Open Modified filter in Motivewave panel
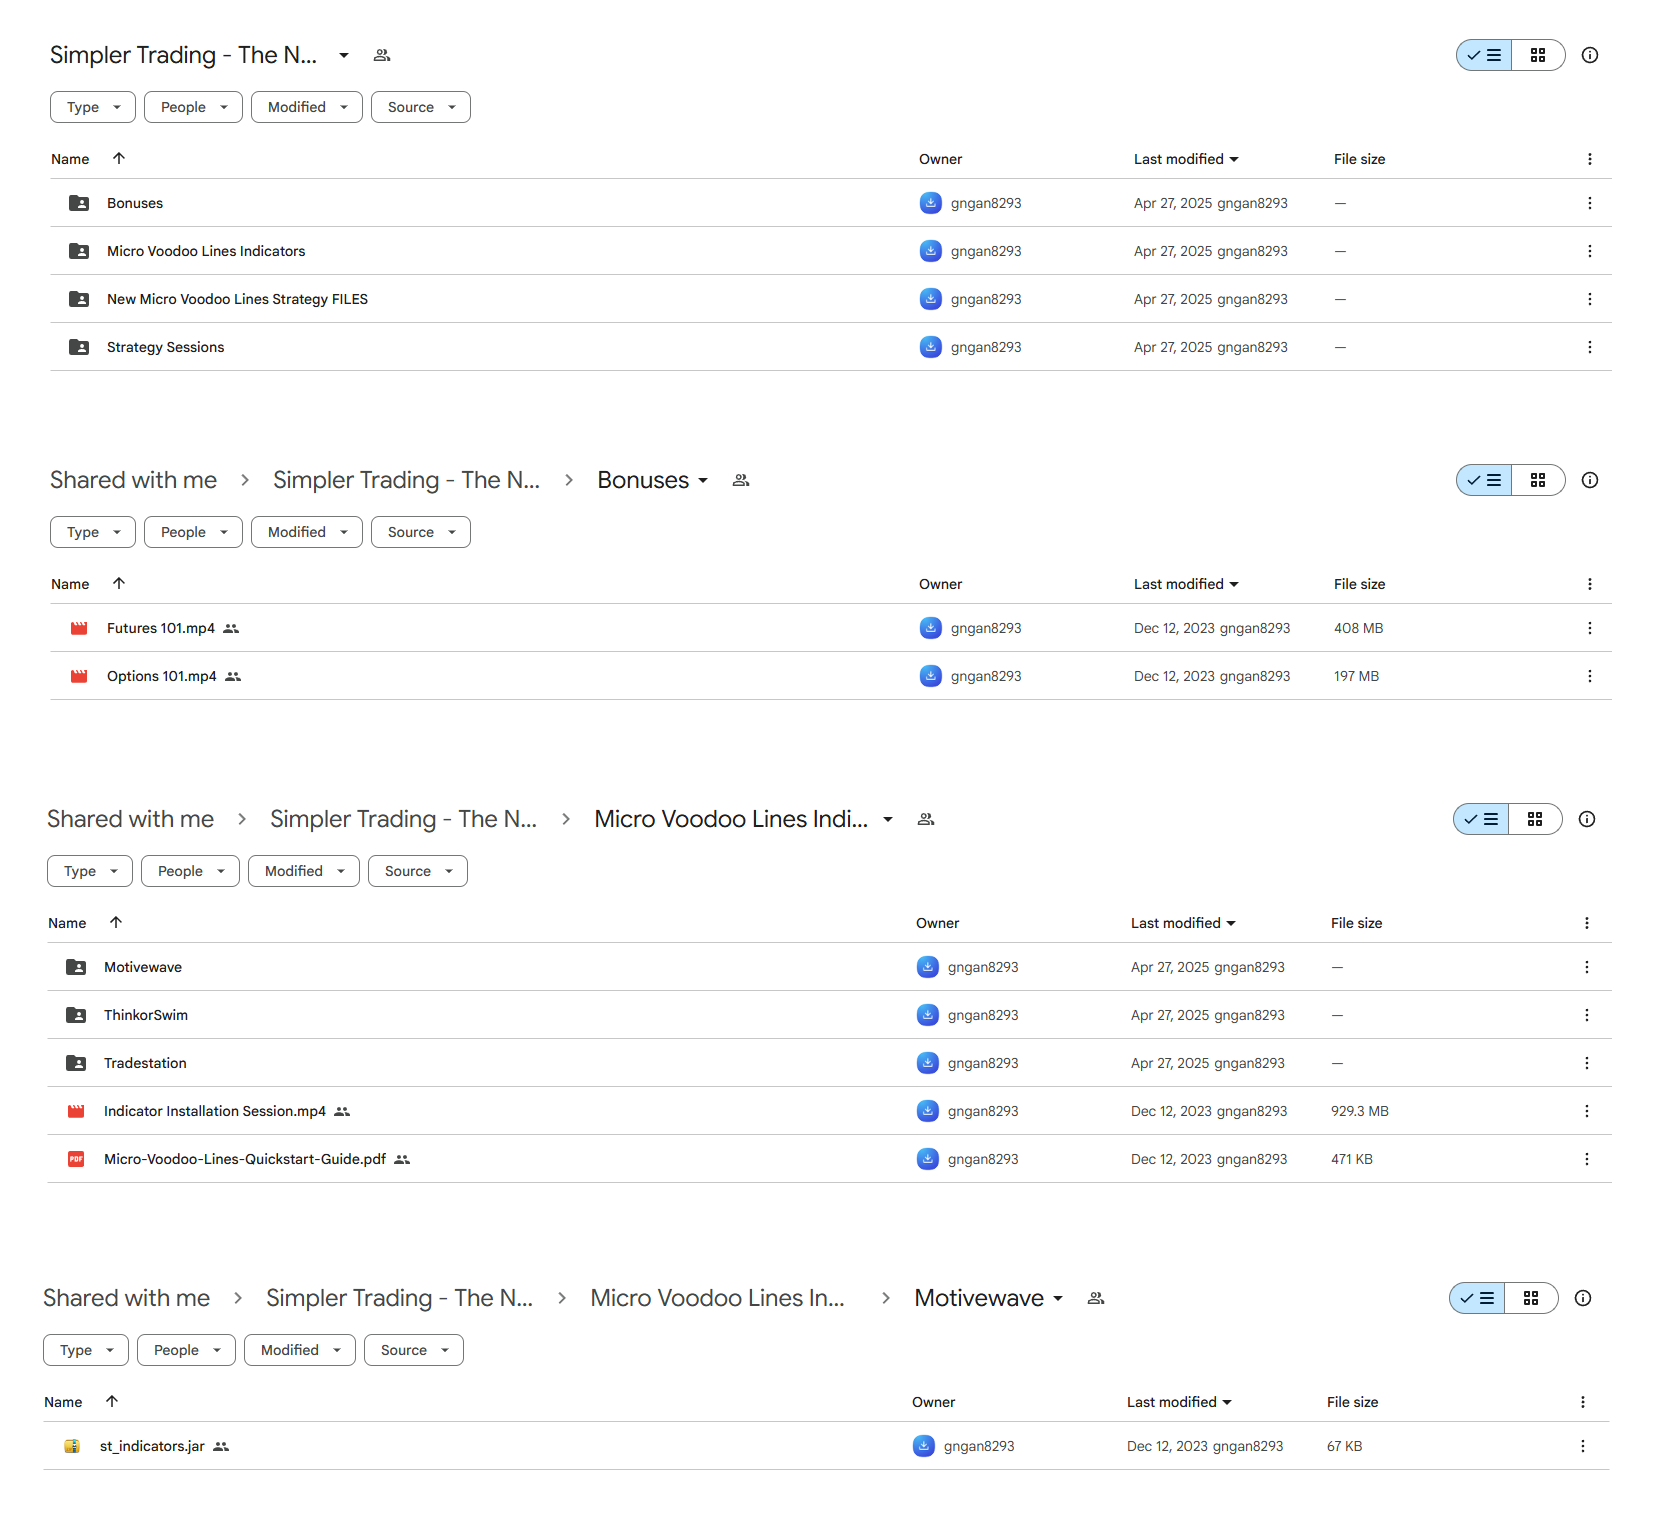Image resolution: width=1672 pixels, height=1520 pixels. (300, 1350)
